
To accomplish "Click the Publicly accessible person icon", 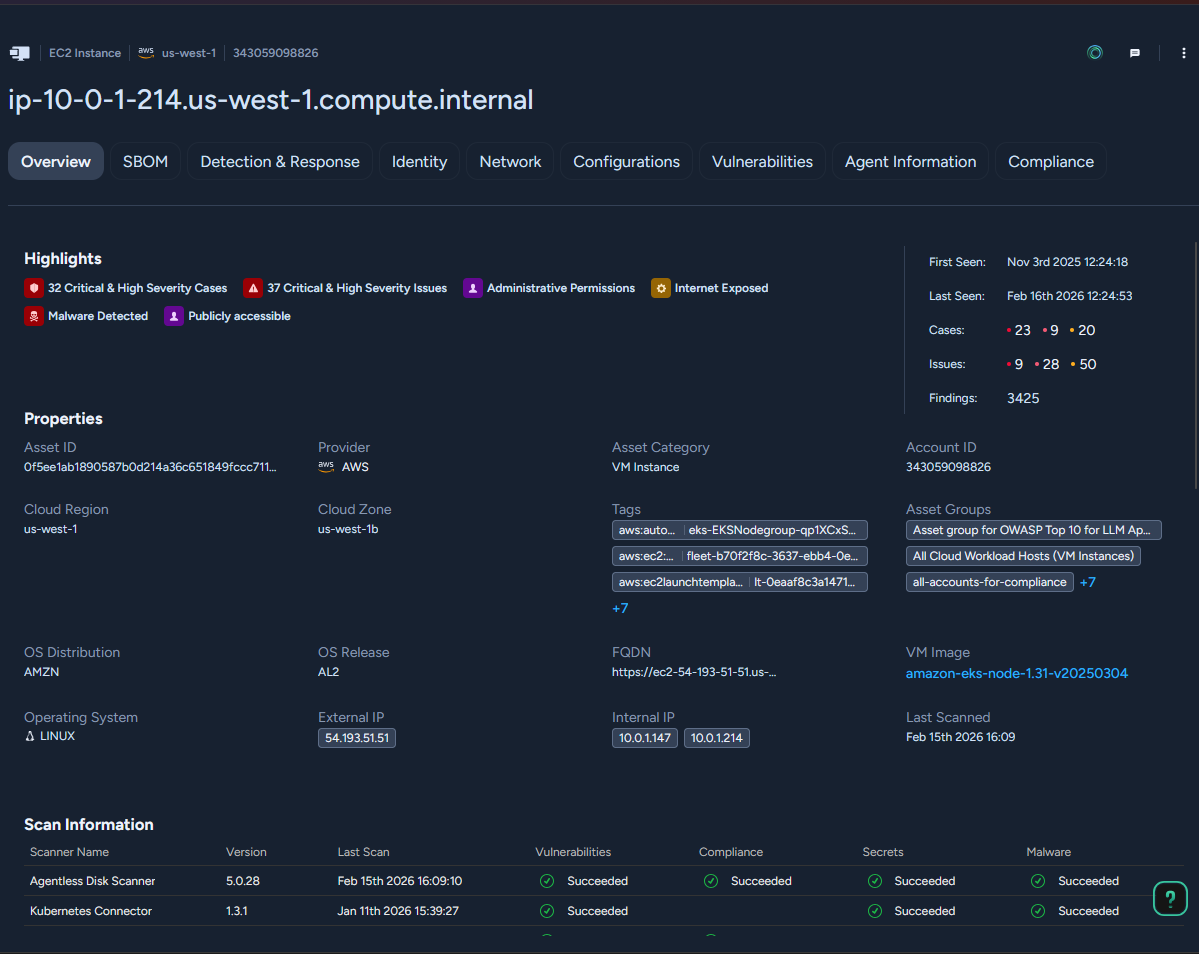I will (174, 316).
